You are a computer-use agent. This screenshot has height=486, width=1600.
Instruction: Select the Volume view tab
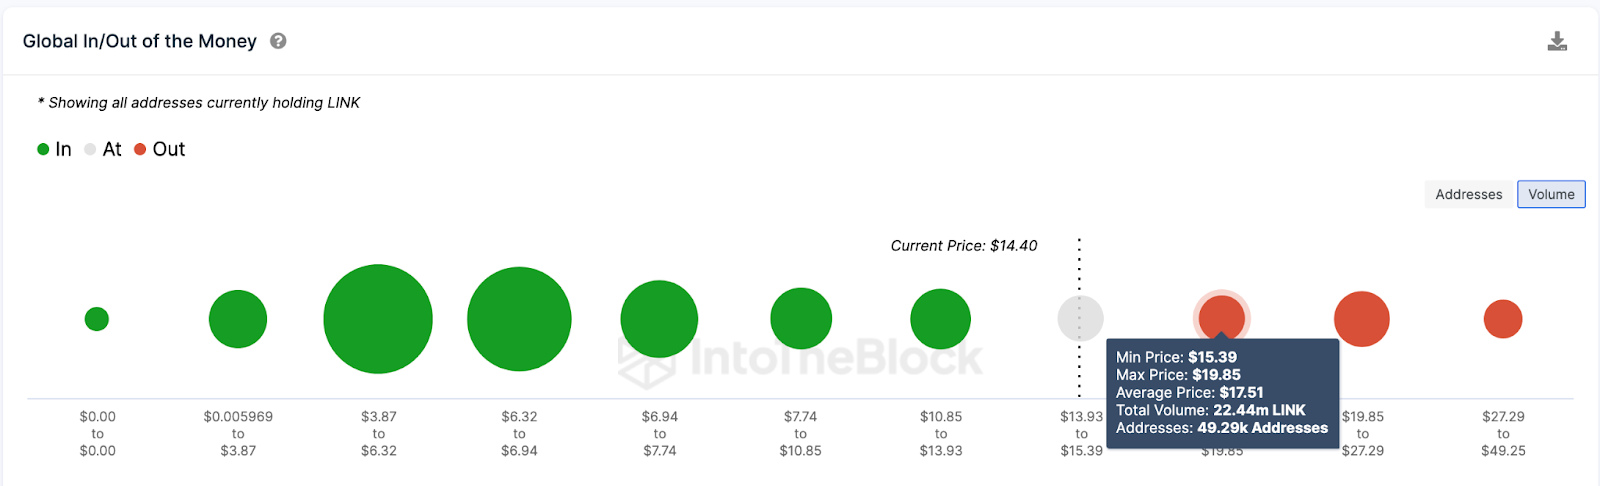click(1551, 194)
